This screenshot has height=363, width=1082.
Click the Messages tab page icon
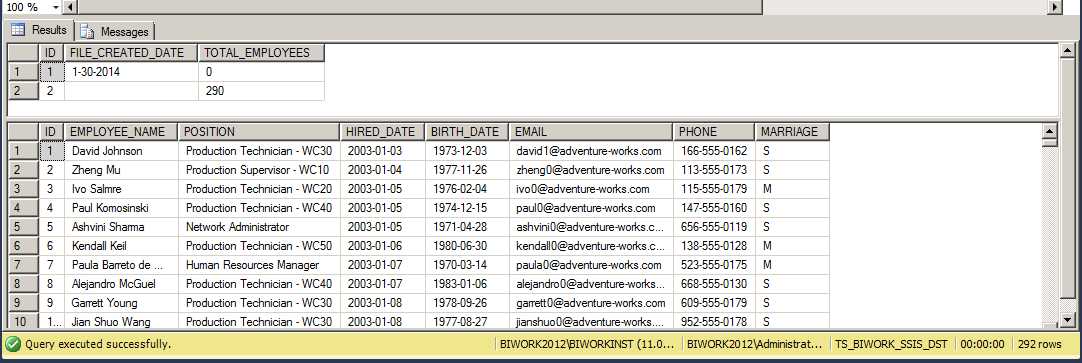(x=87, y=31)
